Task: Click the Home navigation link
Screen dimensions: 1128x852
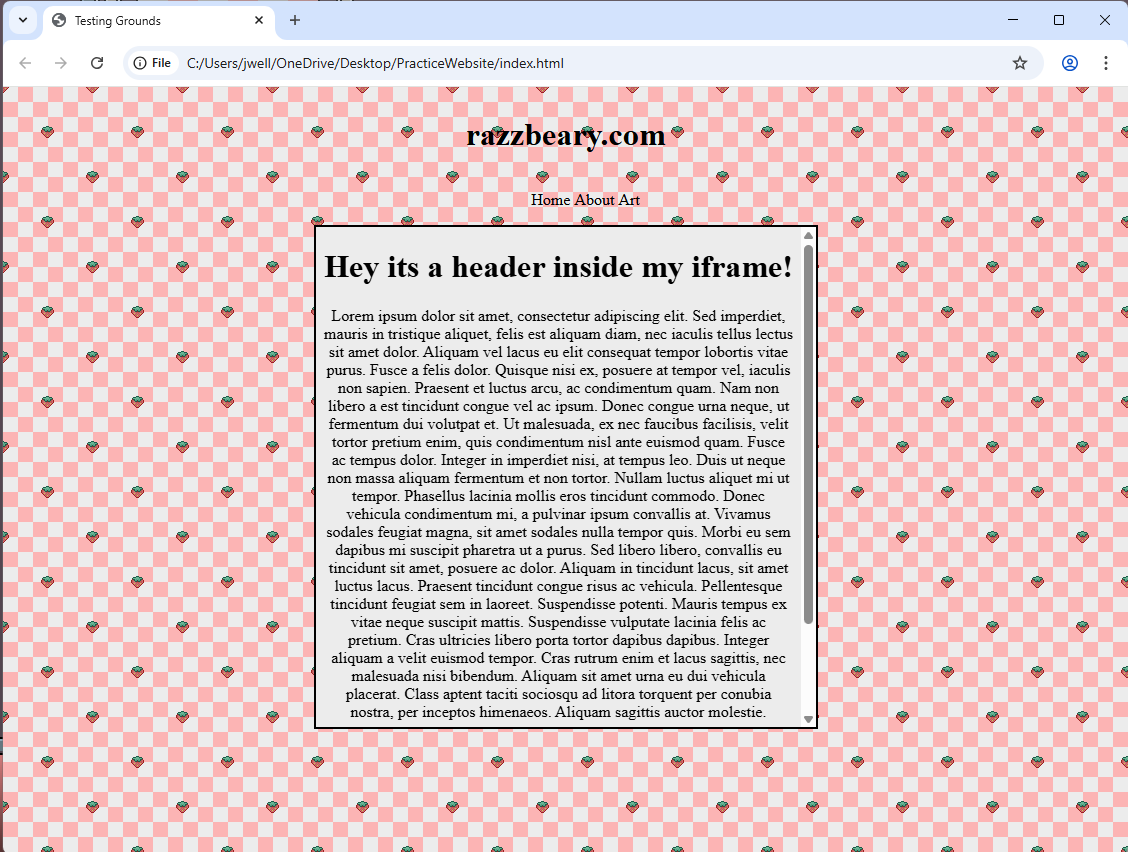Action: coord(550,200)
